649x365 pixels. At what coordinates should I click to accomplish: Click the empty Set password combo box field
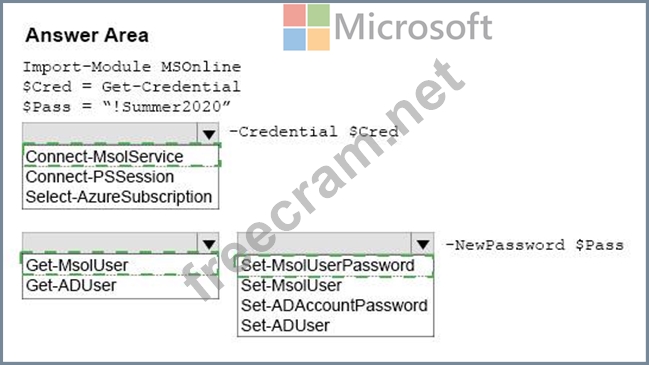click(324, 243)
